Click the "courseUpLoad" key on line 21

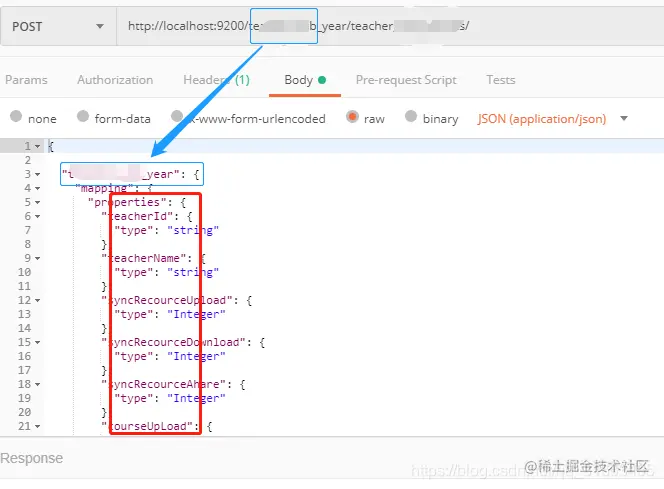coord(147,426)
